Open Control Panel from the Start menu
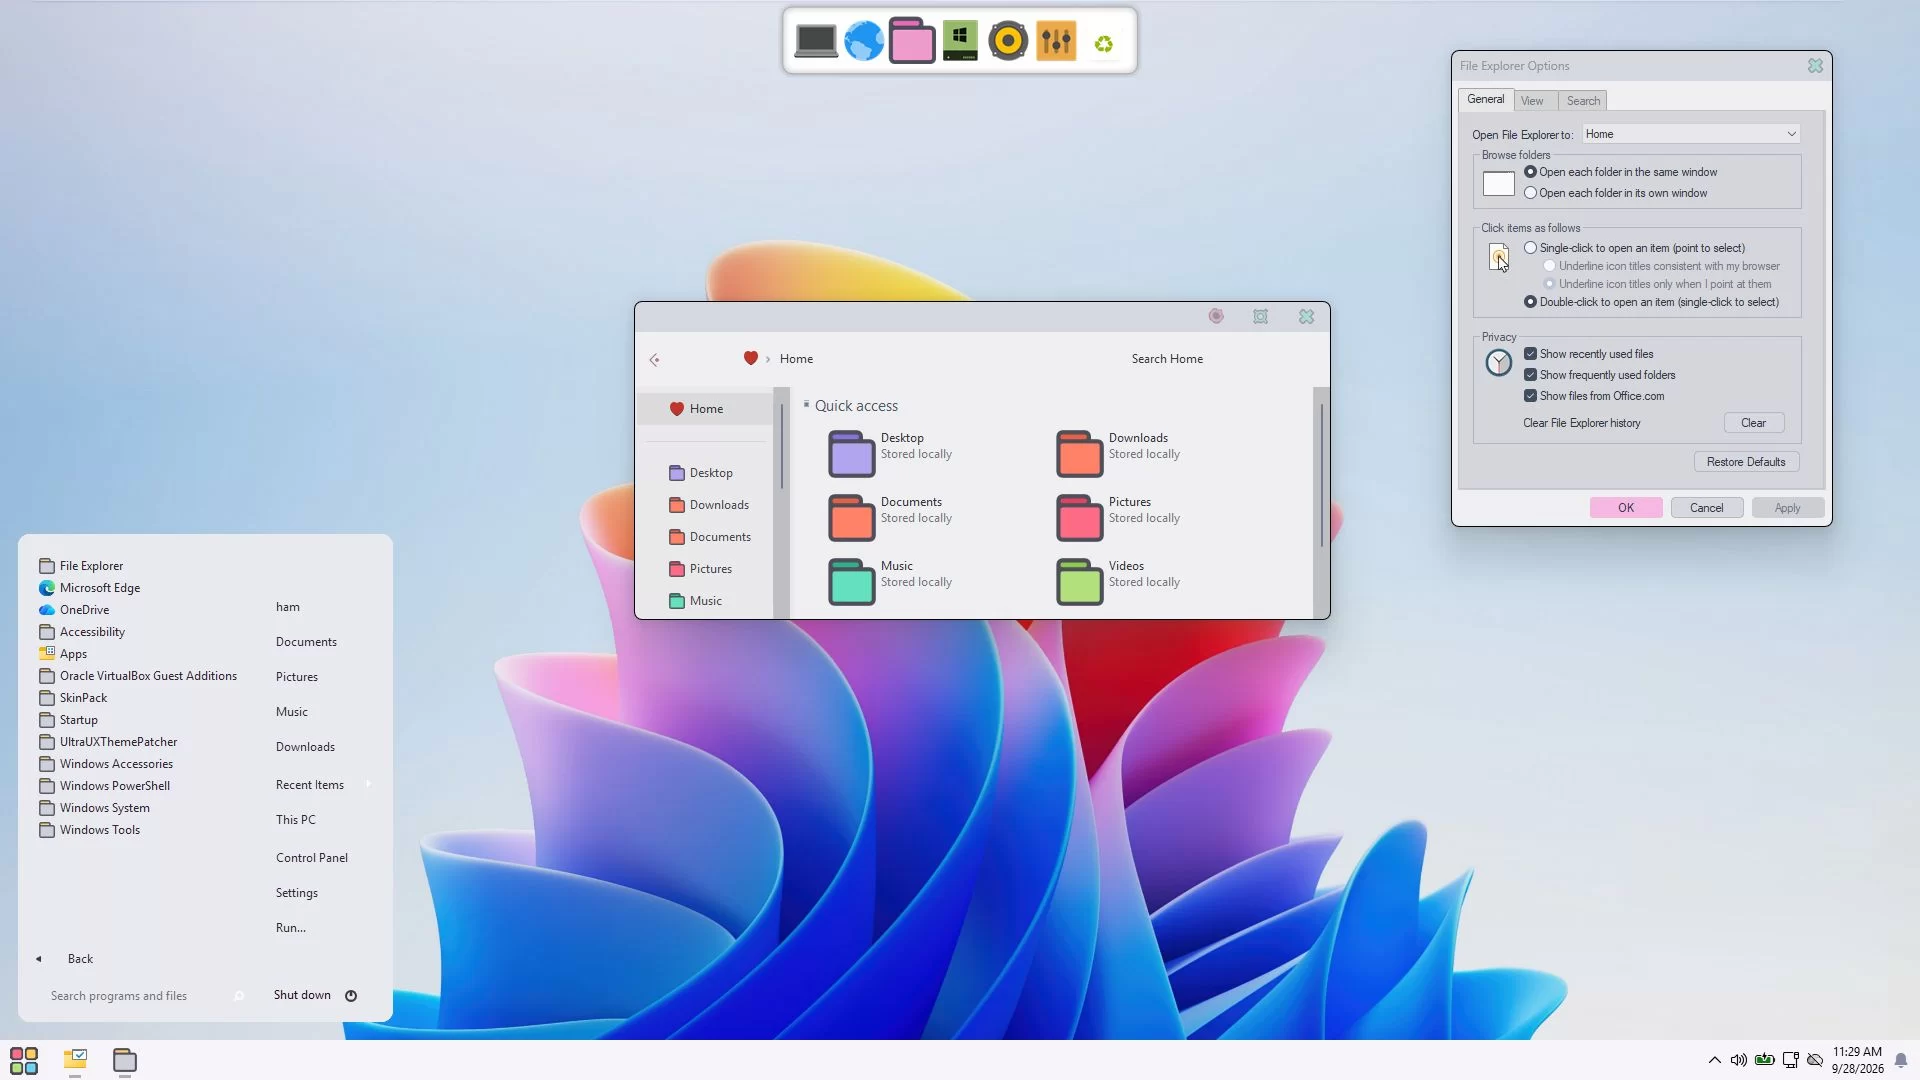Image resolution: width=1920 pixels, height=1080 pixels. pos(312,858)
